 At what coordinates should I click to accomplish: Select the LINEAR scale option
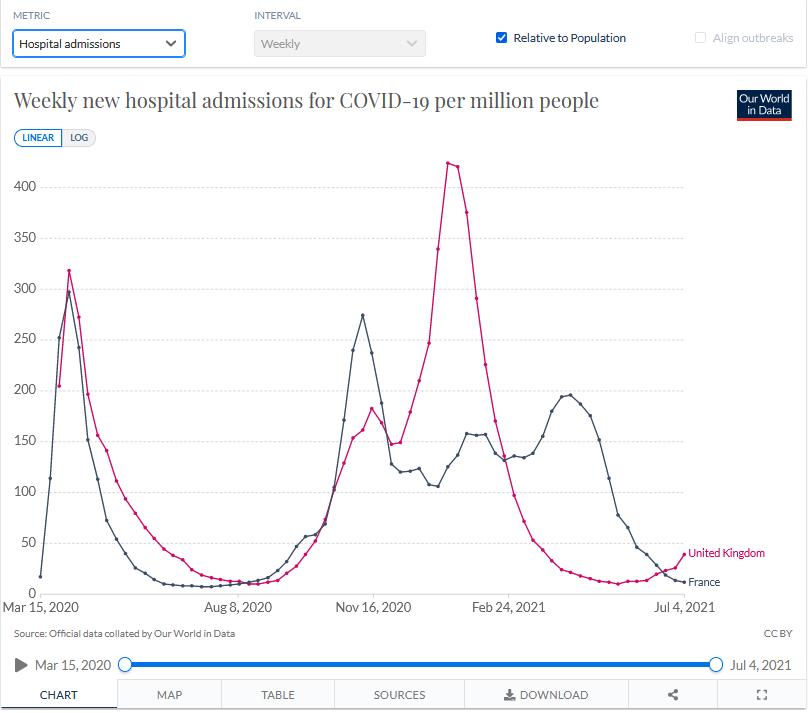38,138
